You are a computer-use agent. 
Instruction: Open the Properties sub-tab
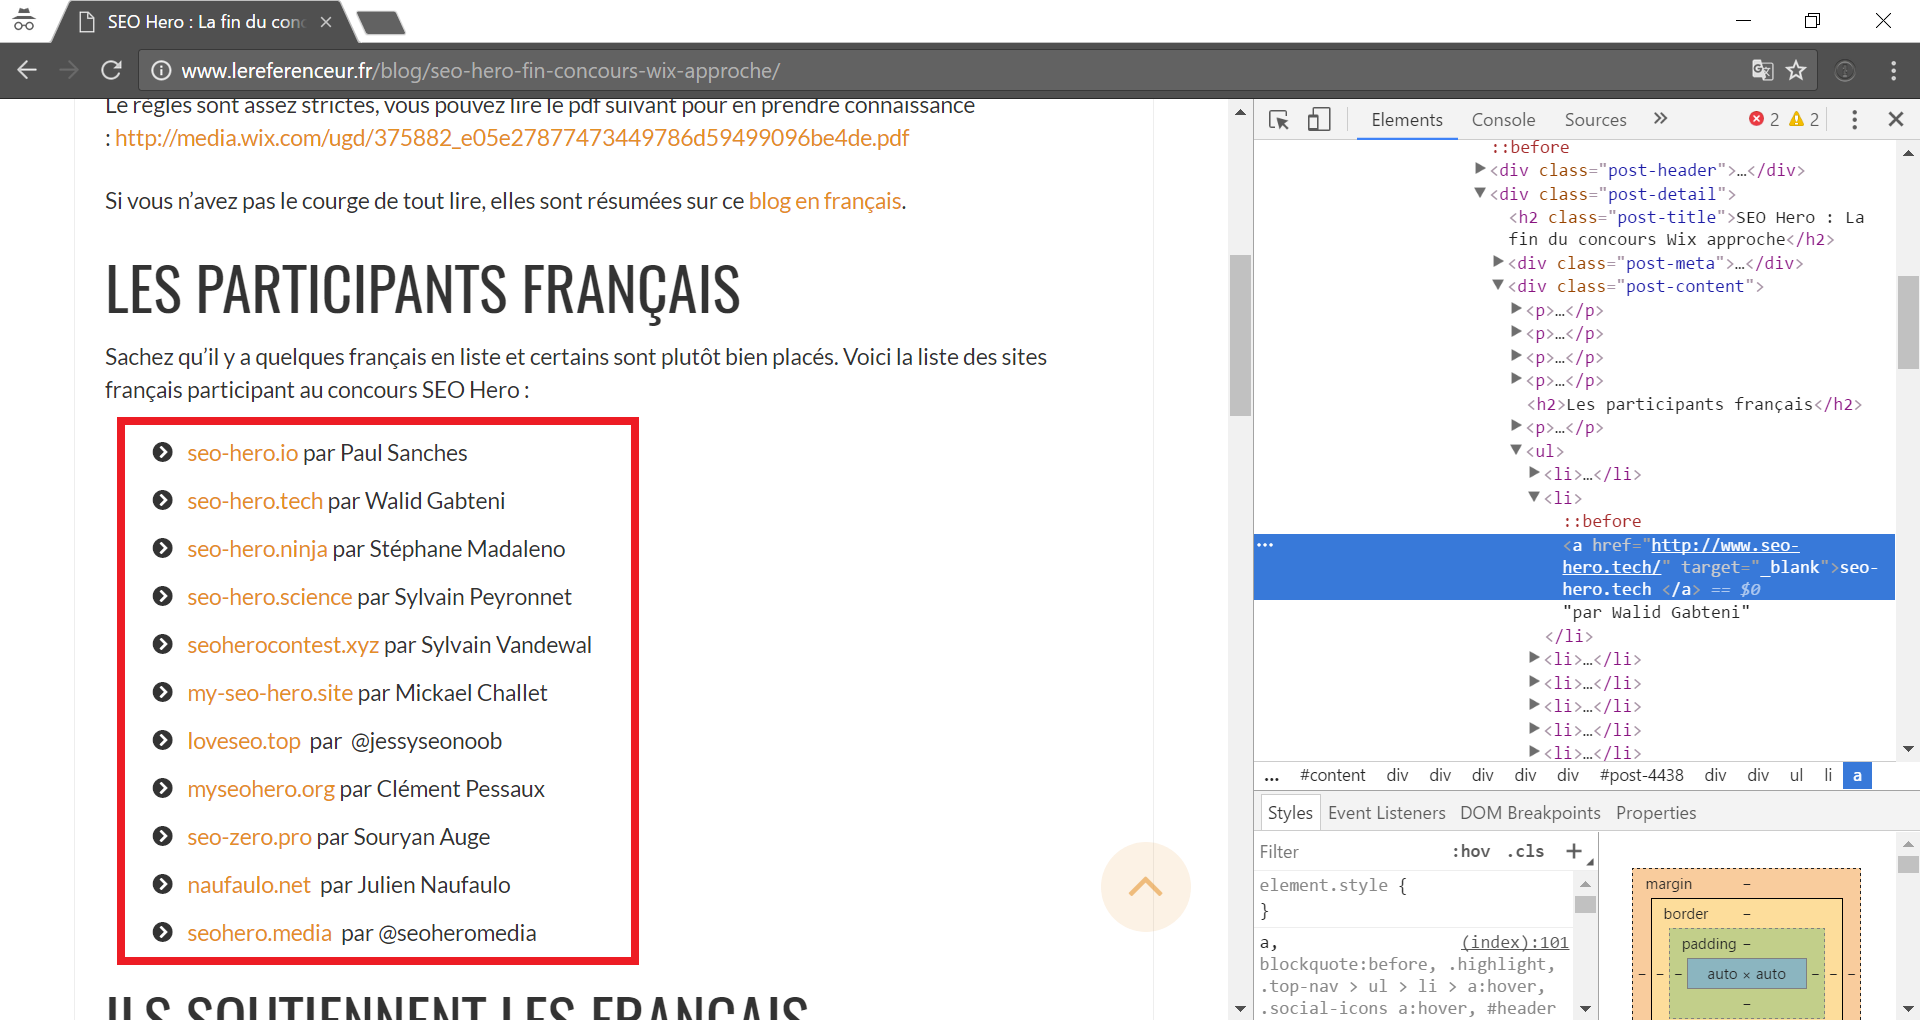click(1656, 813)
